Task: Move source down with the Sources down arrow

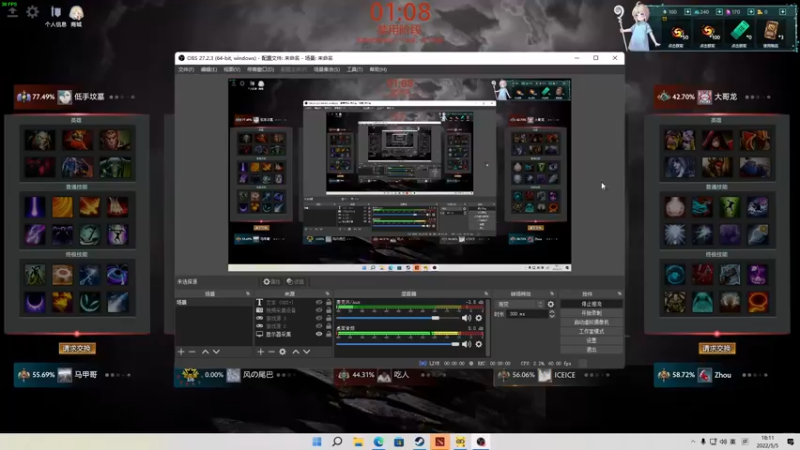Action: click(307, 352)
